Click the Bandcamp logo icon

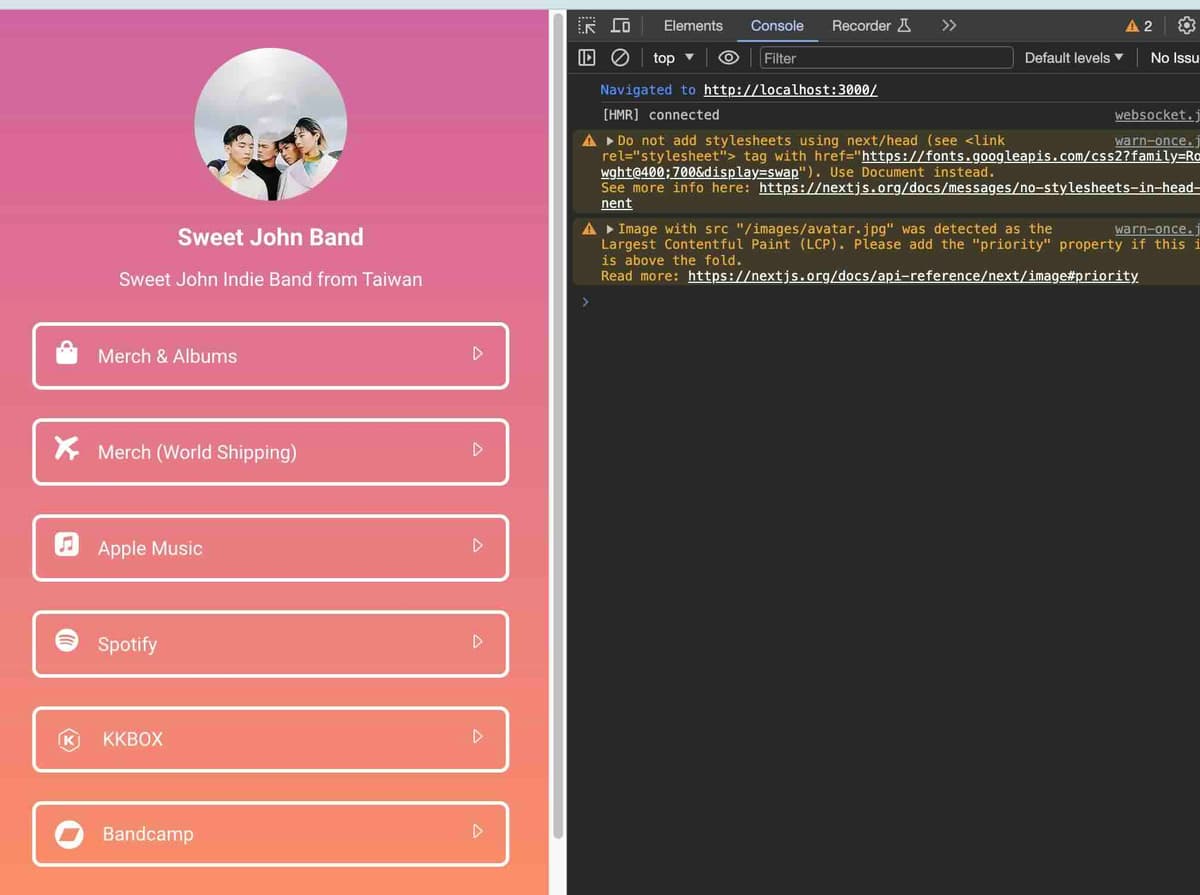(69, 835)
